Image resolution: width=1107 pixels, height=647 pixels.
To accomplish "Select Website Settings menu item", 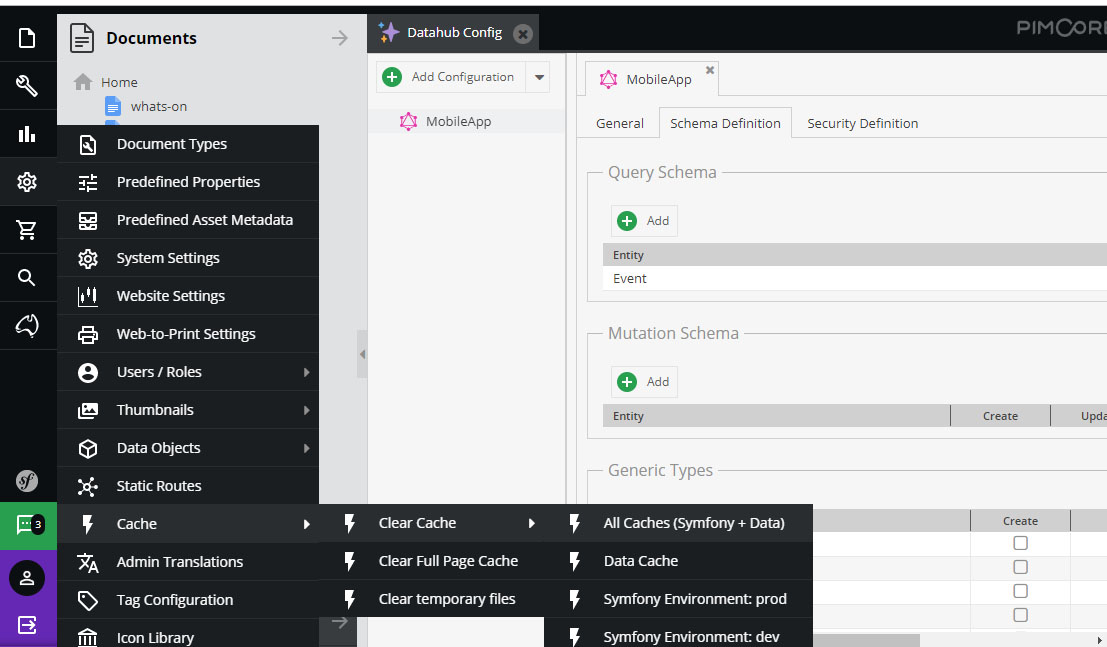I will click(188, 296).
